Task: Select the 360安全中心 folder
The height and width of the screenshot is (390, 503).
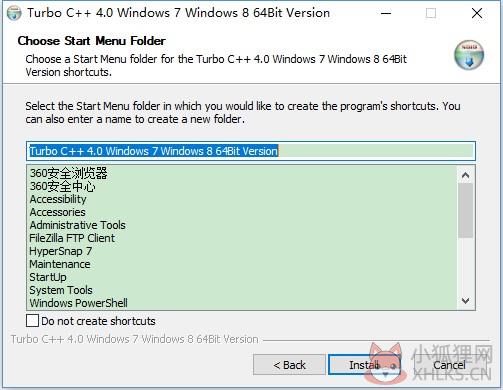Action: click(63, 186)
